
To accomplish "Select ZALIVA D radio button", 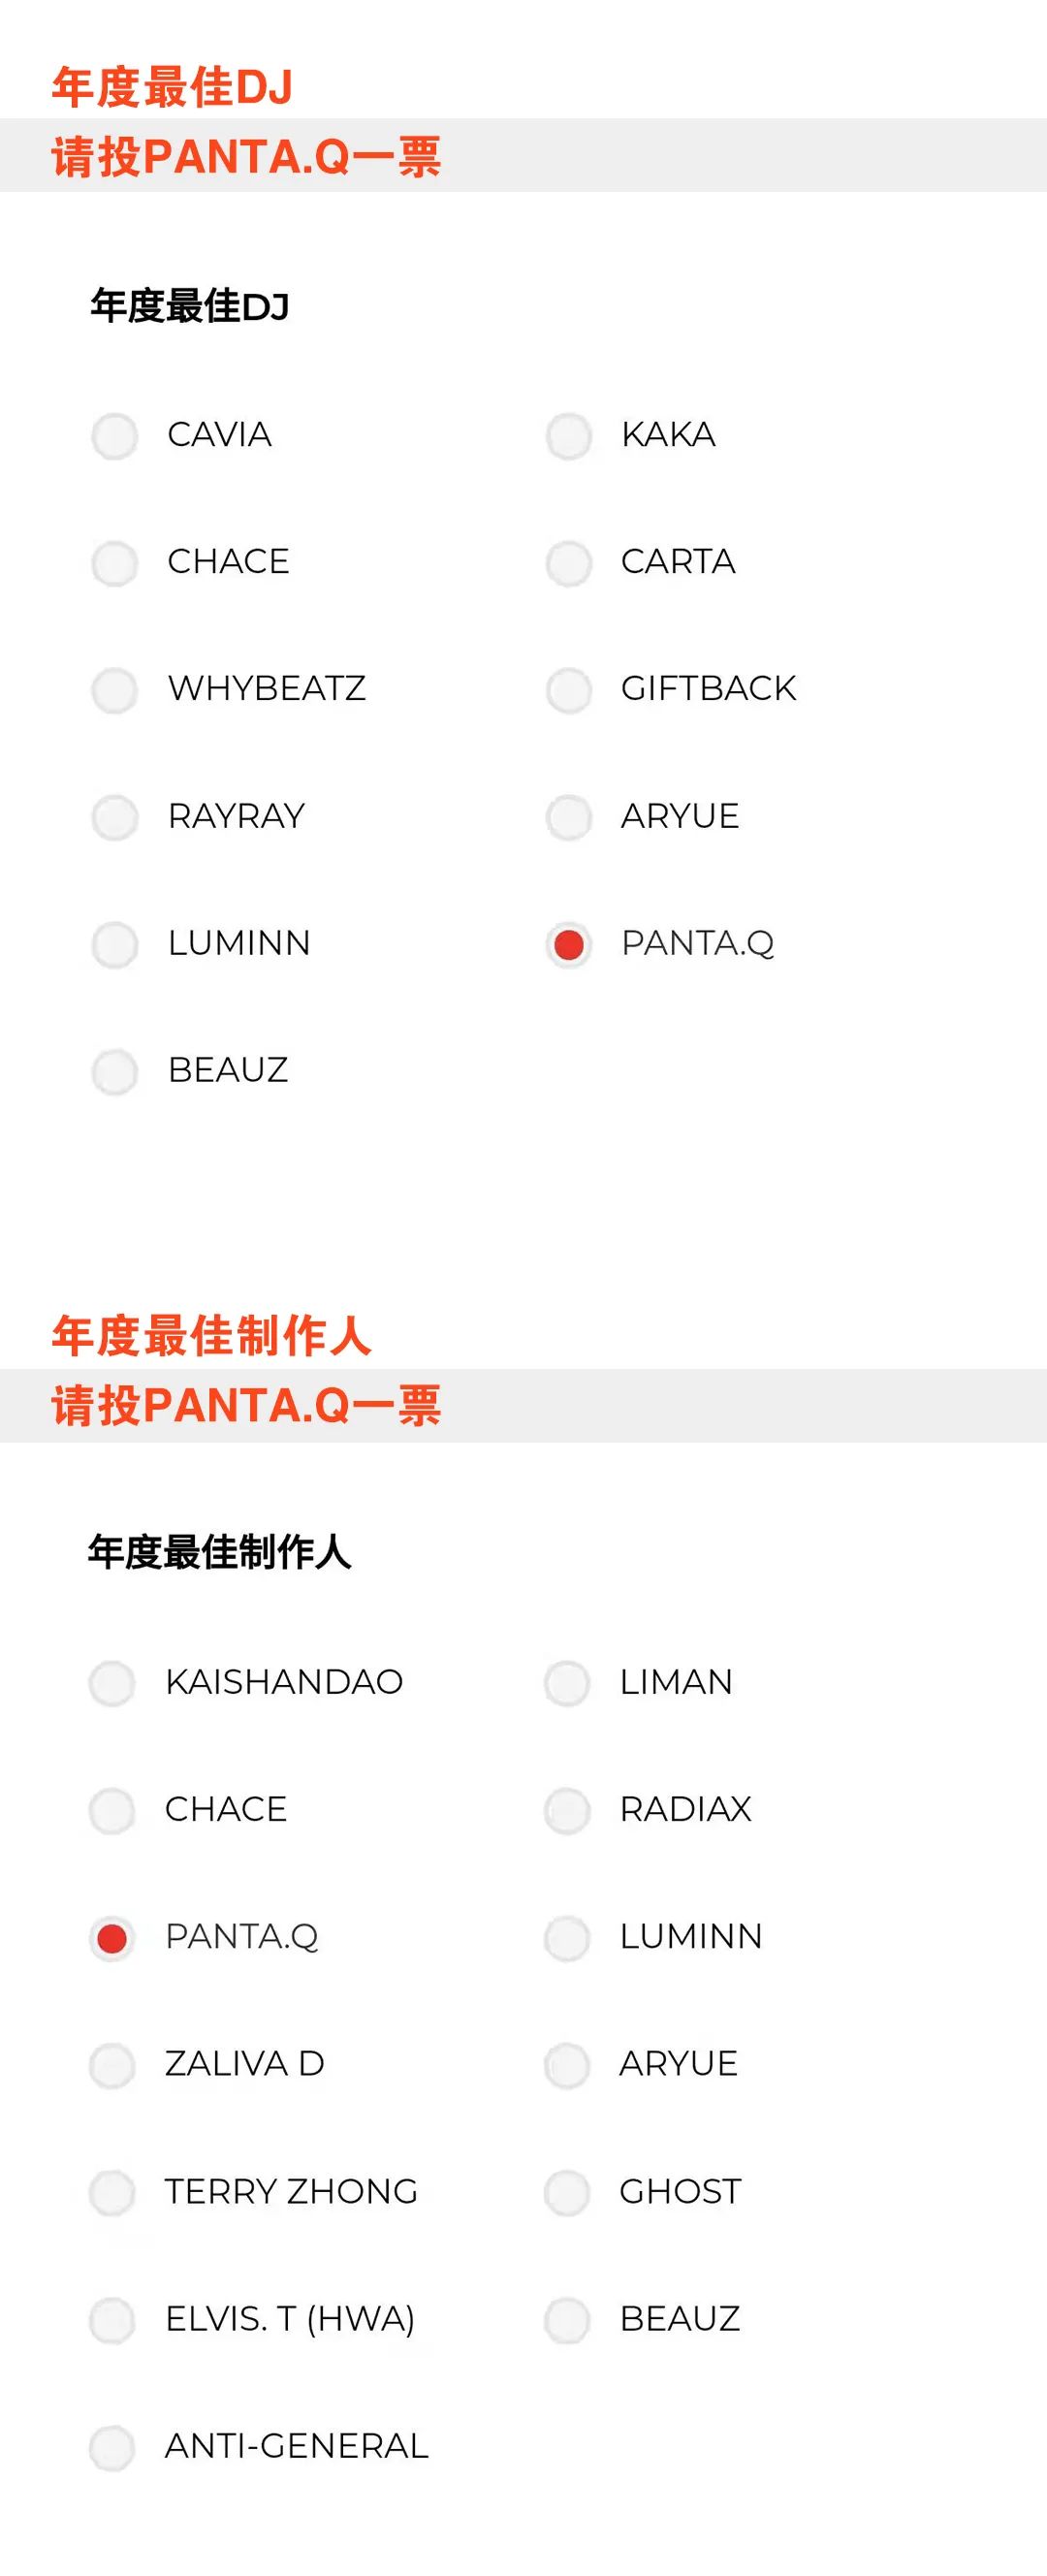I will pyautogui.click(x=112, y=2065).
